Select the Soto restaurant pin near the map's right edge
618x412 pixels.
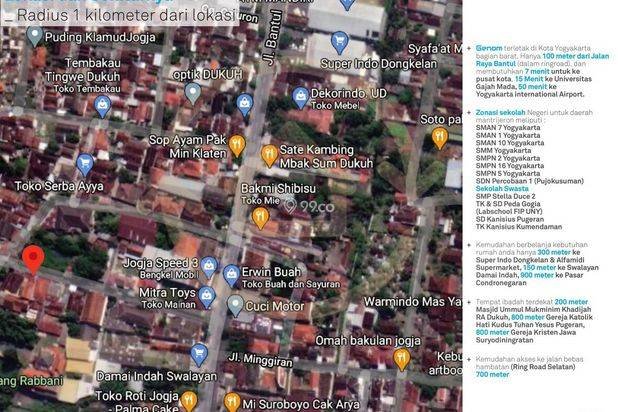(439, 138)
